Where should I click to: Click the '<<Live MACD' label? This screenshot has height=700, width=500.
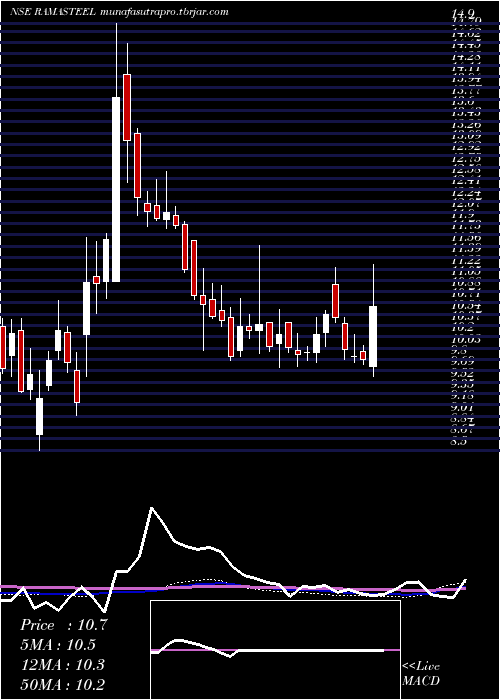[x=421, y=674]
